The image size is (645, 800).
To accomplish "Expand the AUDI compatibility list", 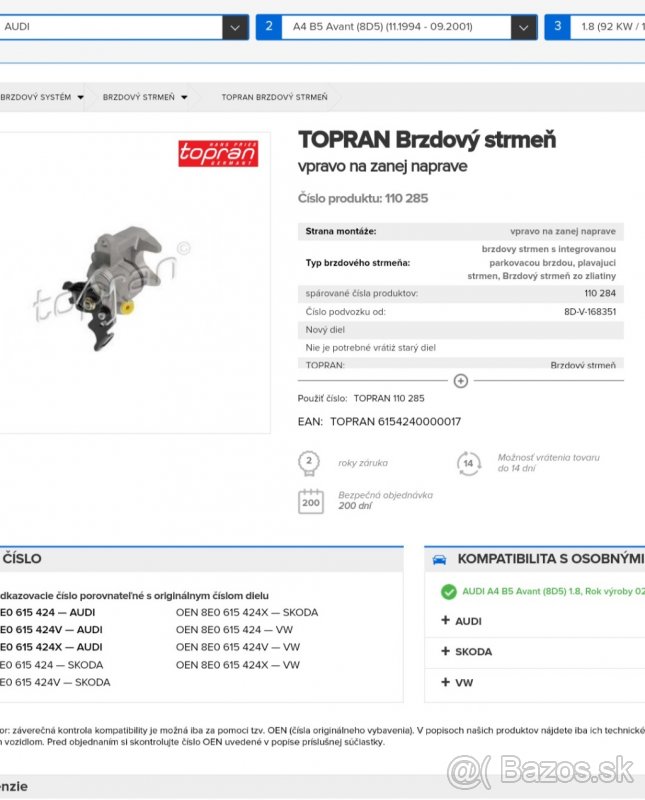I will (461, 621).
